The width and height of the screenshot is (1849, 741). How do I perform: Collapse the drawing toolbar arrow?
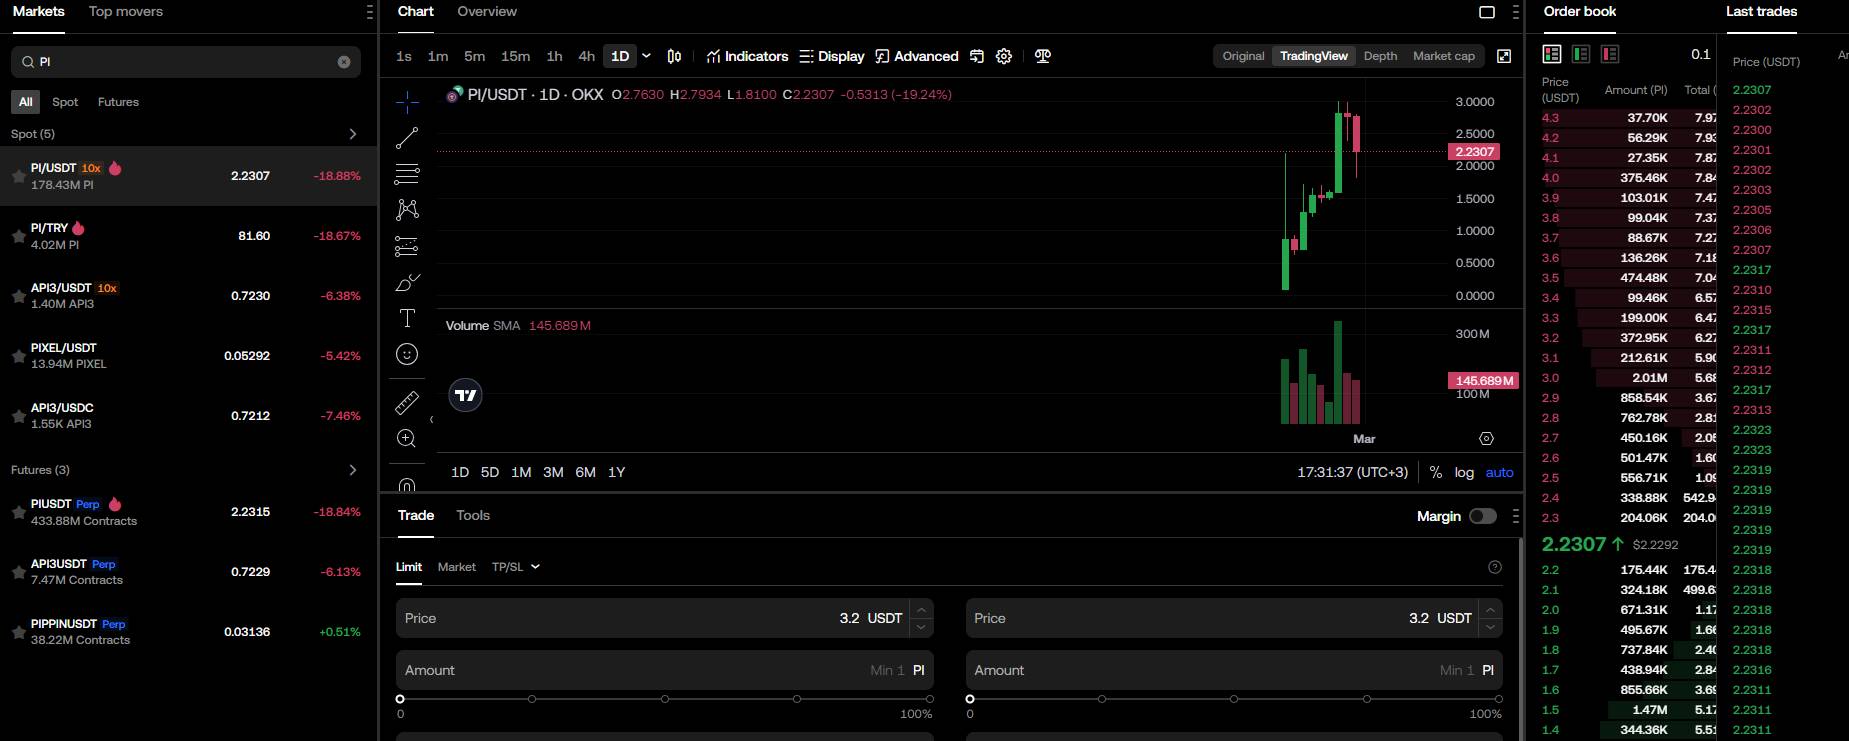431,419
